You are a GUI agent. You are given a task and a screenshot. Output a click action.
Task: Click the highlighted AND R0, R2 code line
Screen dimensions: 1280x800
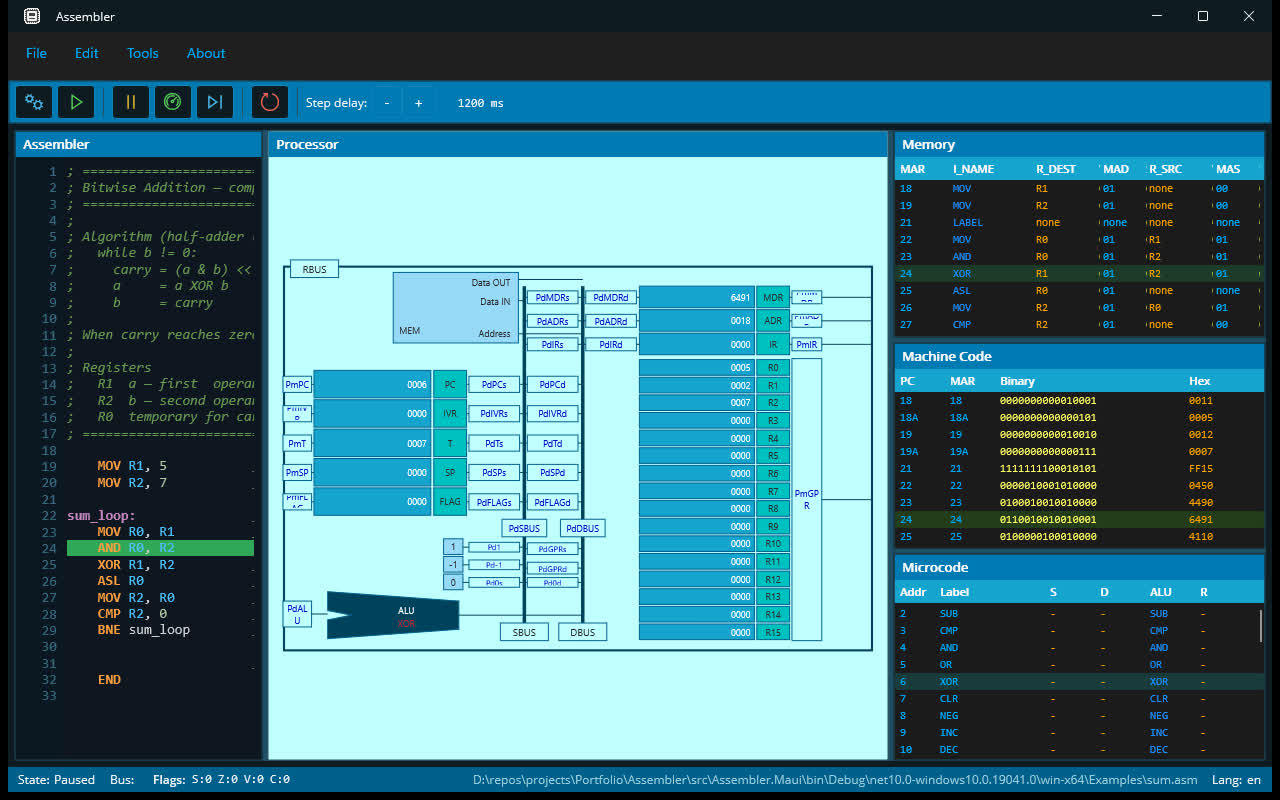[160, 548]
